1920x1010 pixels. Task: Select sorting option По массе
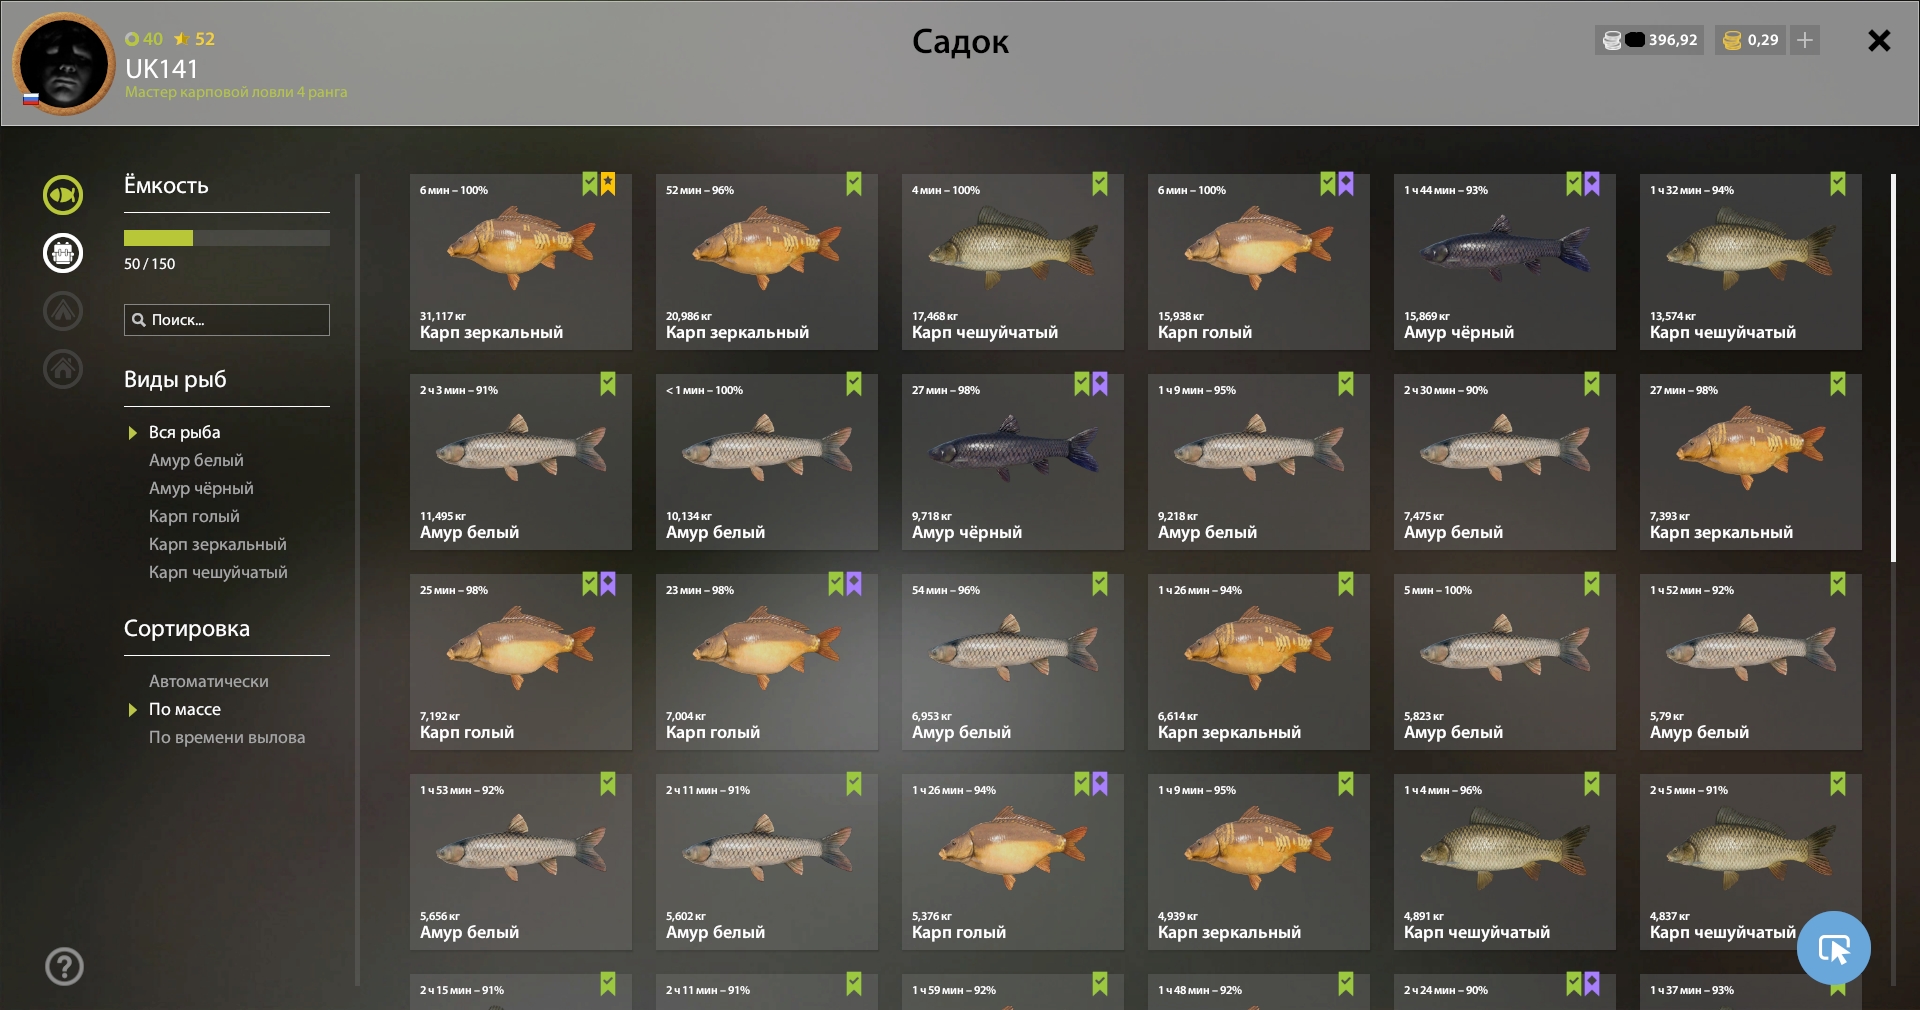[185, 709]
